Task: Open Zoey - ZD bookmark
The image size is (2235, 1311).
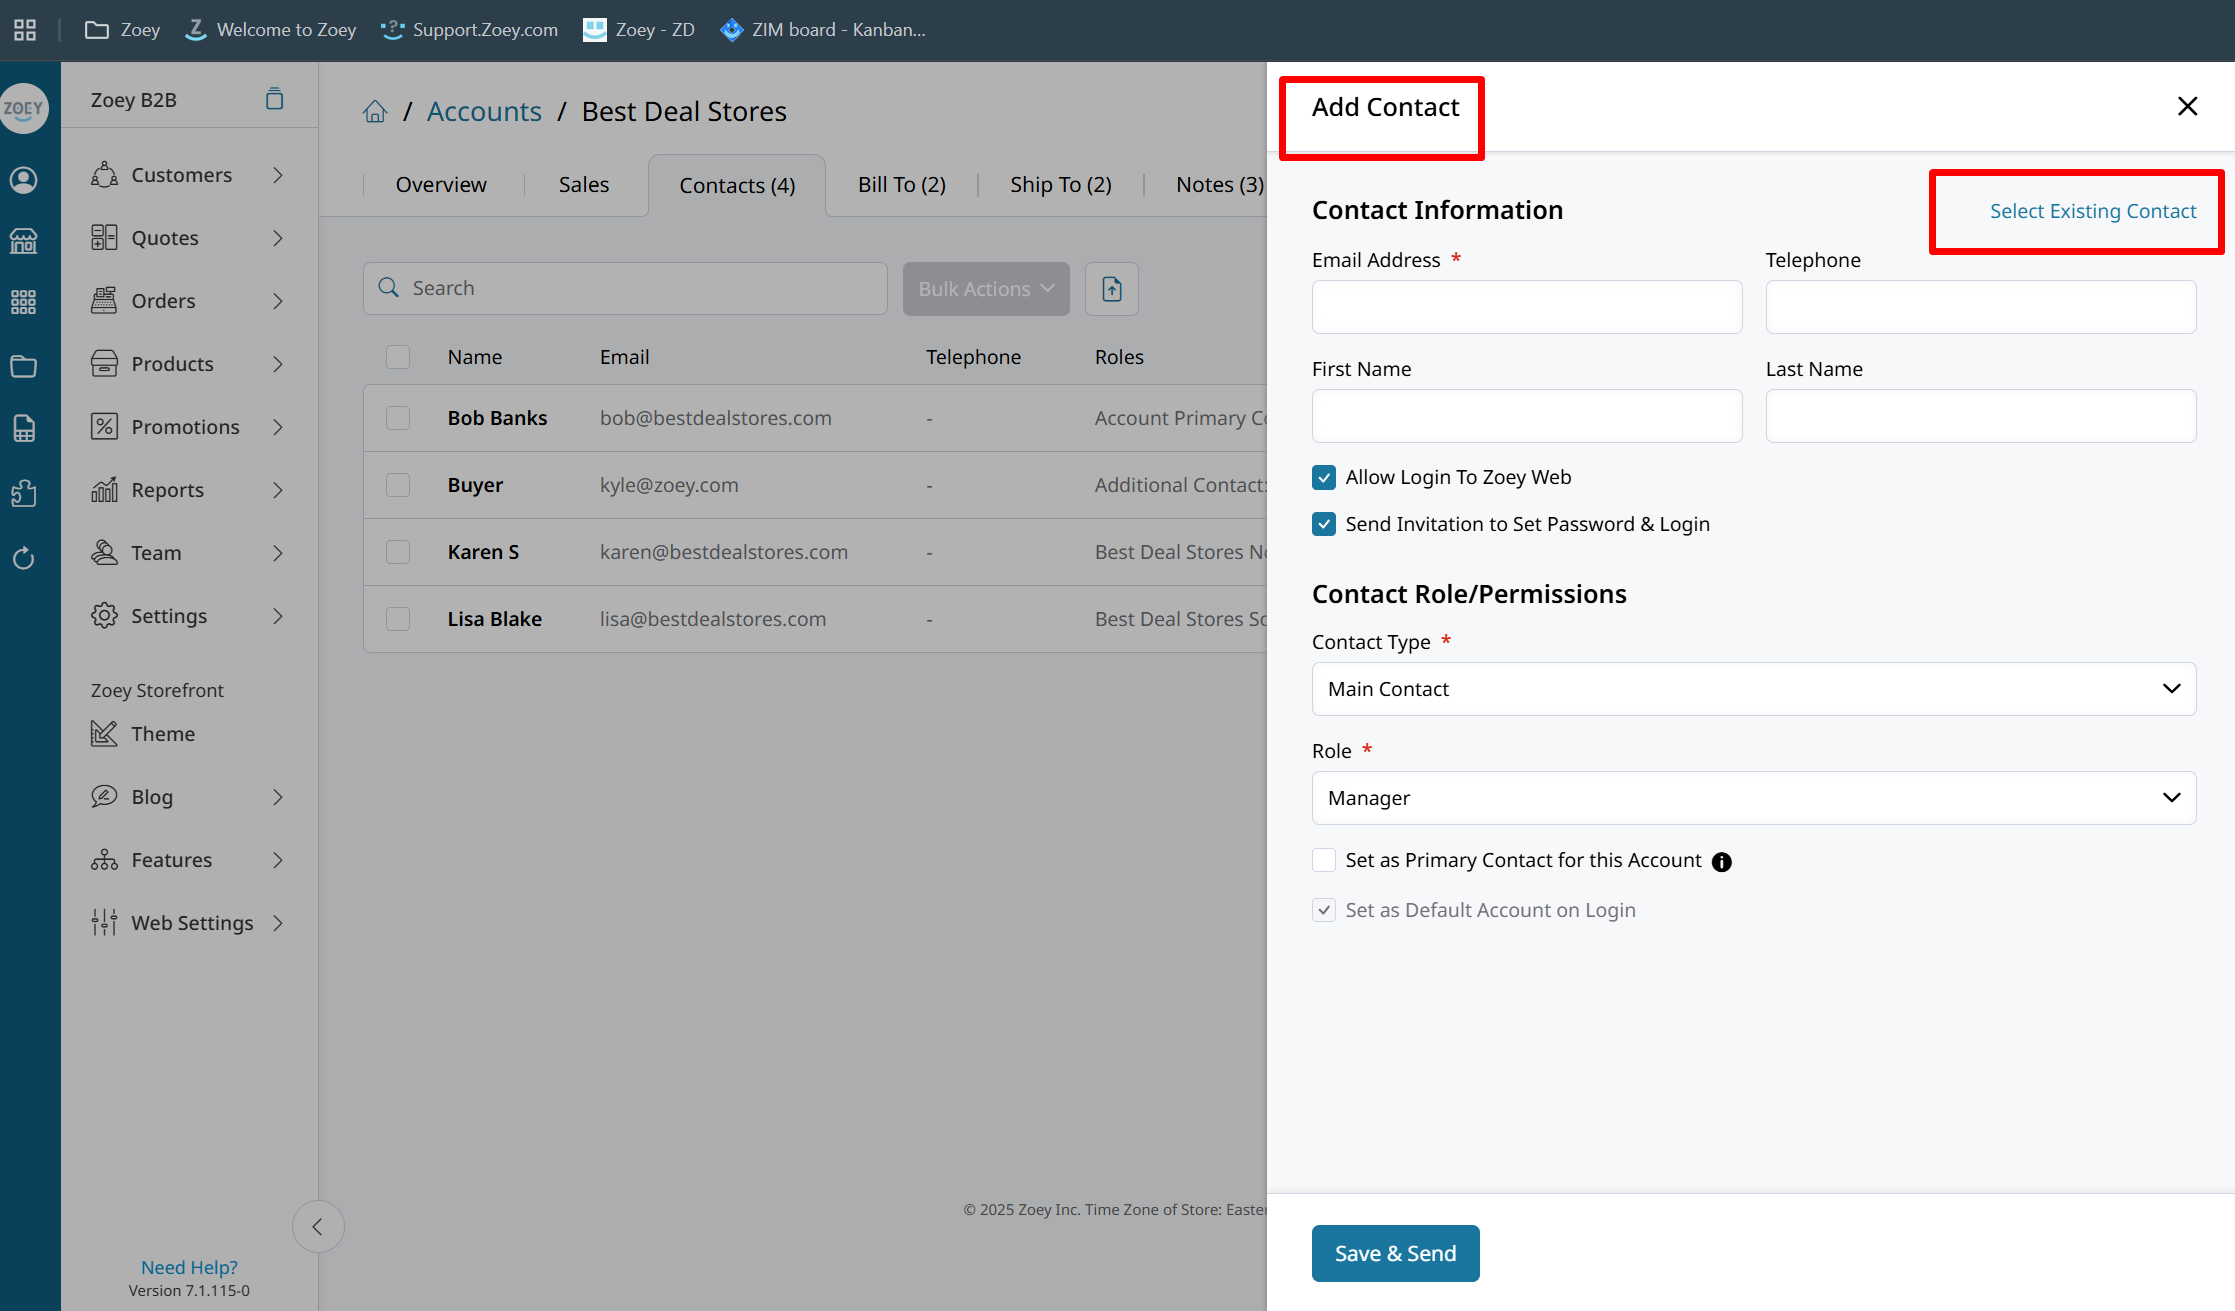Action: (x=639, y=30)
